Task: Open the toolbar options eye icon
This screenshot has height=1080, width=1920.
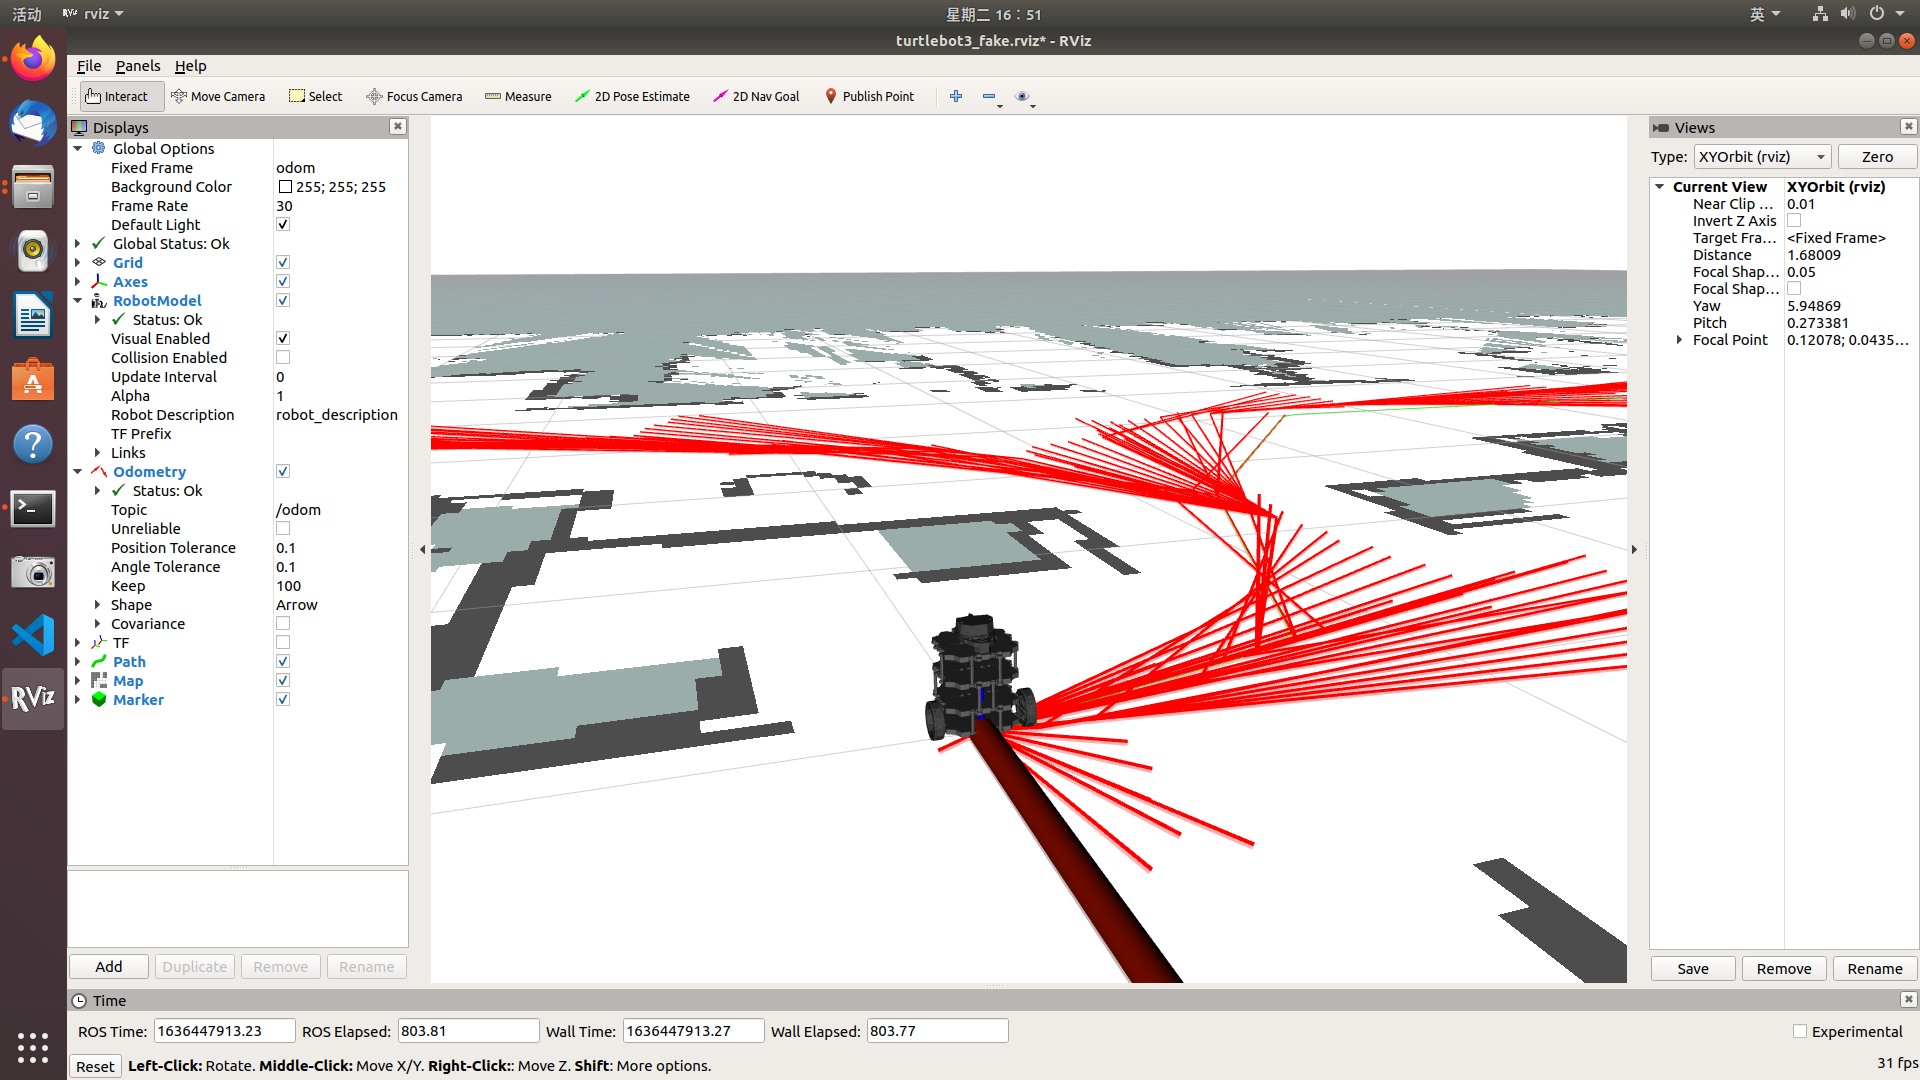Action: pos(1022,96)
